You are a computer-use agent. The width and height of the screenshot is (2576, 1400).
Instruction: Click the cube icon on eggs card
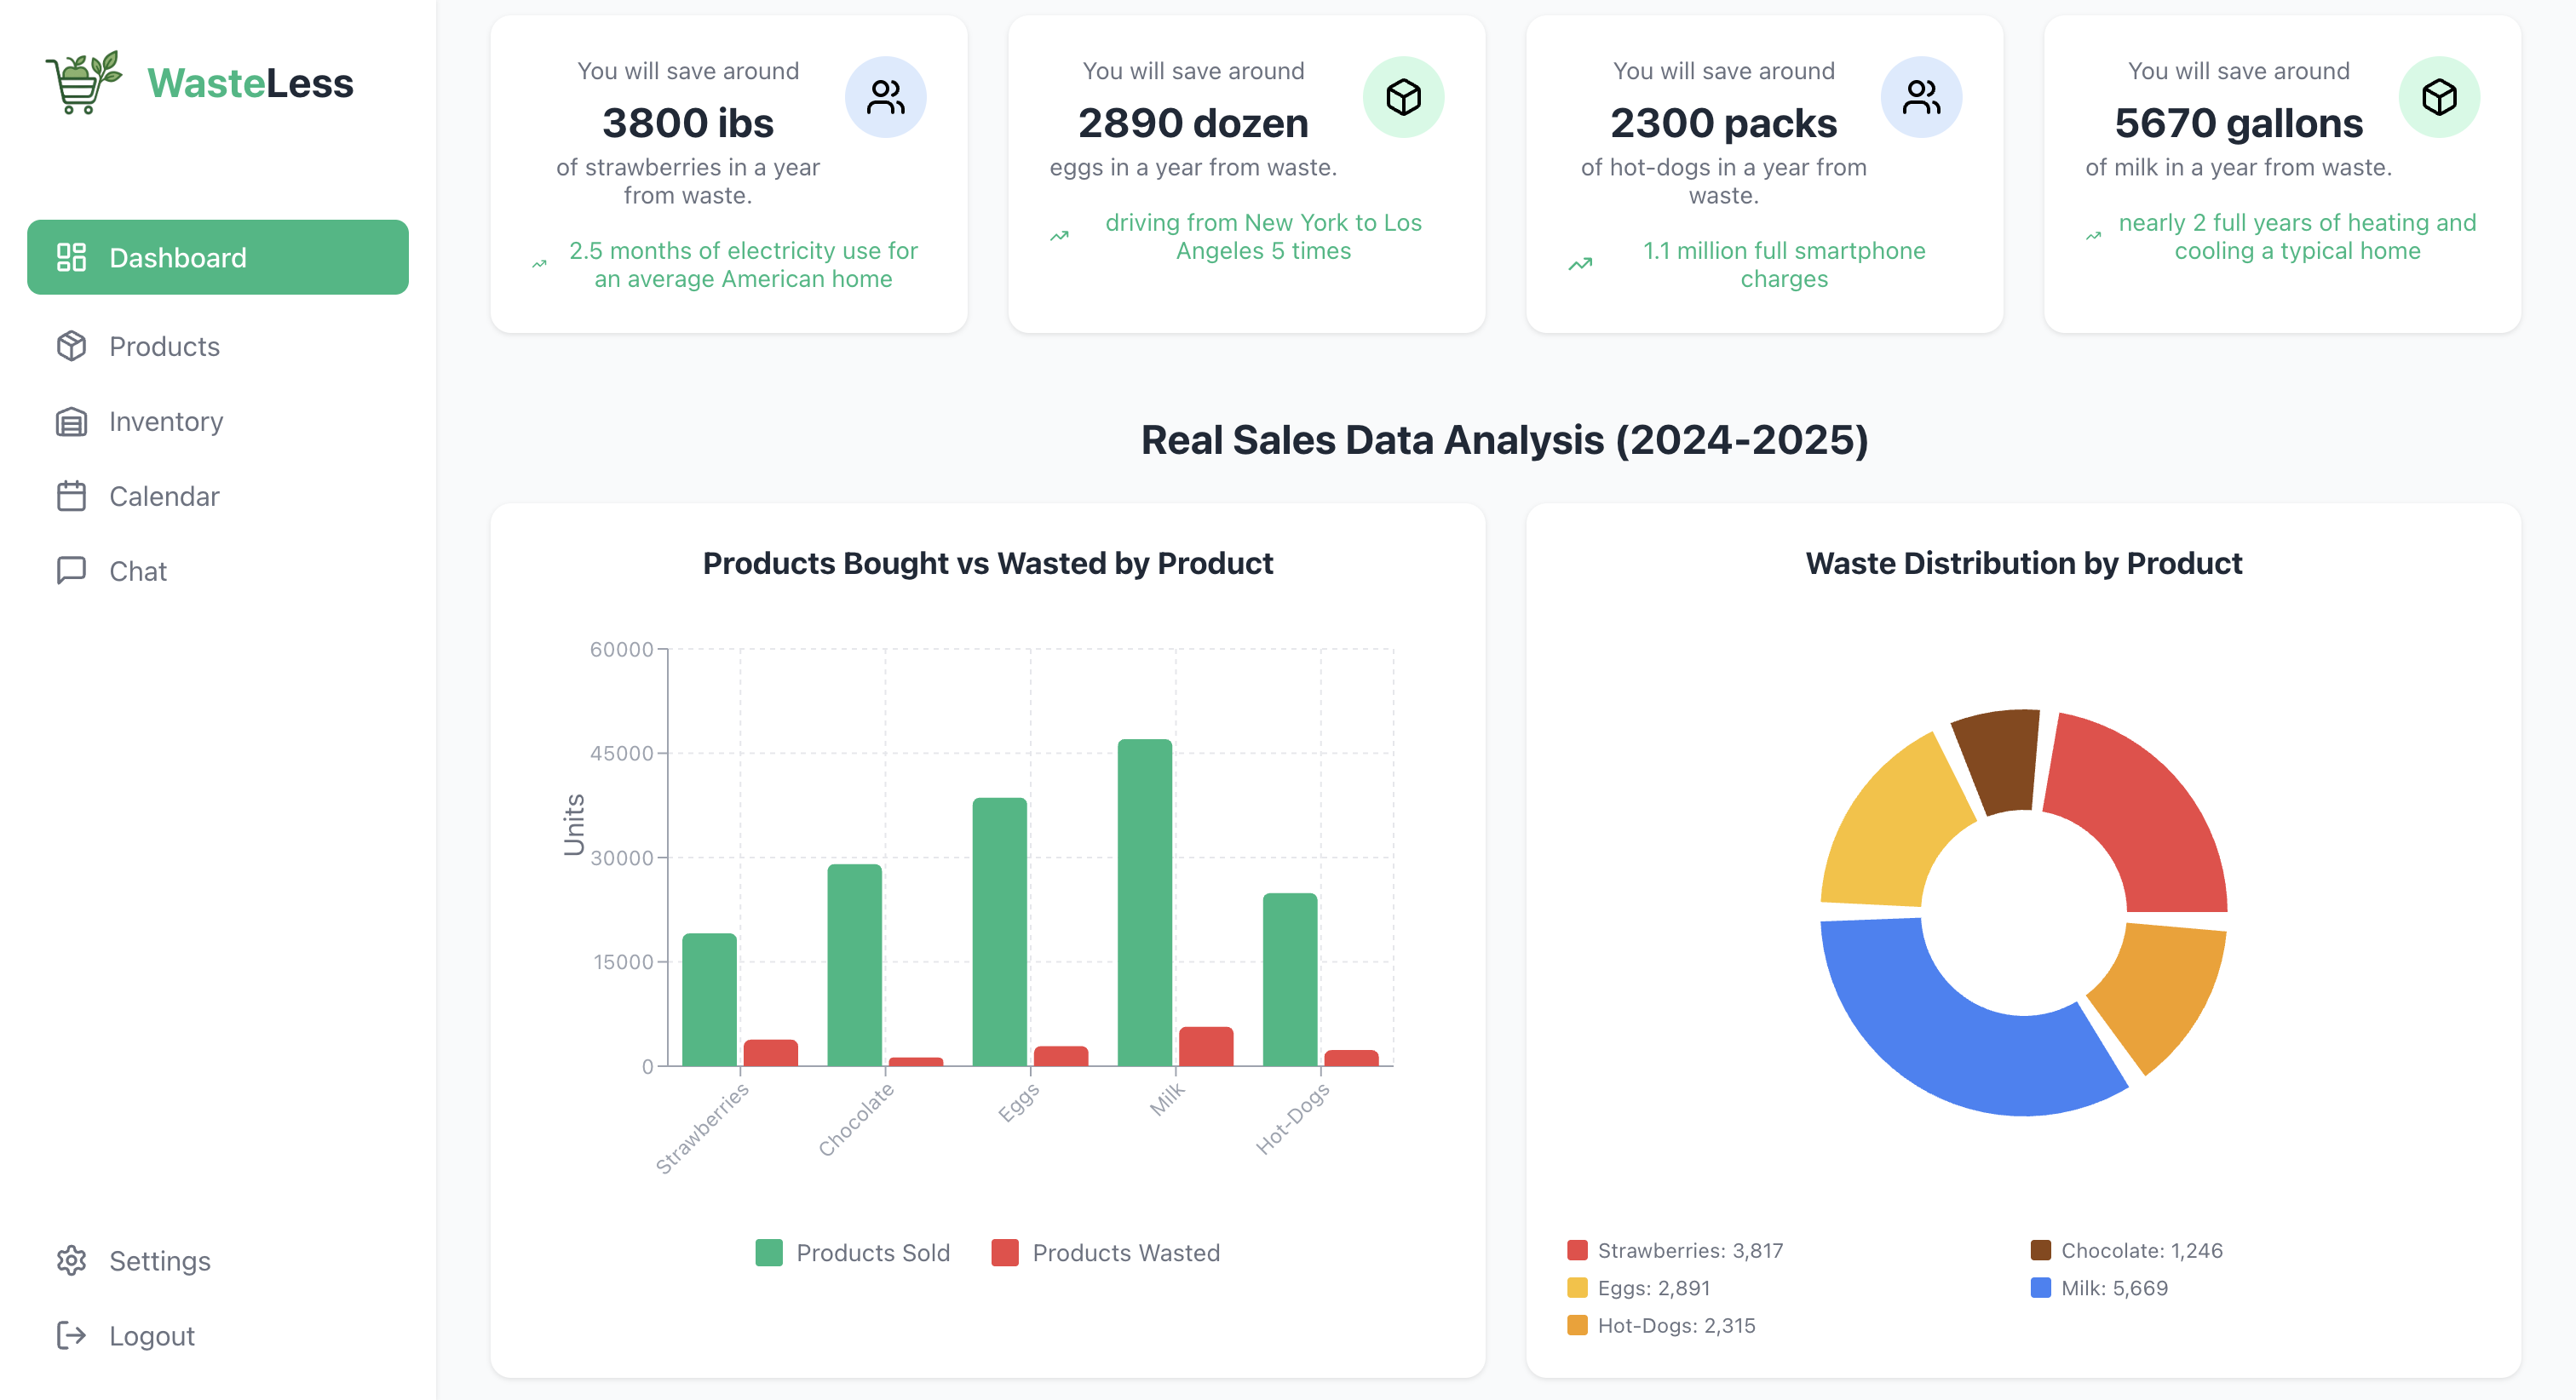coord(1403,97)
